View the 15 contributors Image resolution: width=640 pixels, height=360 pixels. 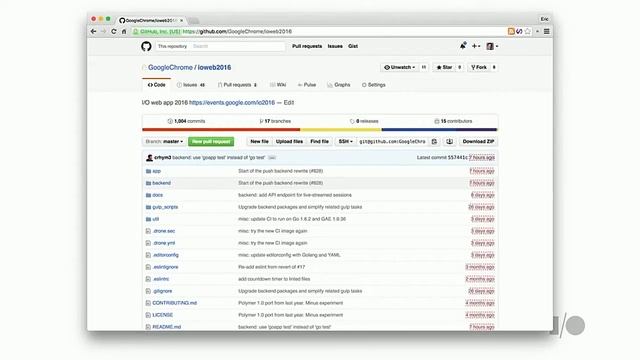click(453, 121)
